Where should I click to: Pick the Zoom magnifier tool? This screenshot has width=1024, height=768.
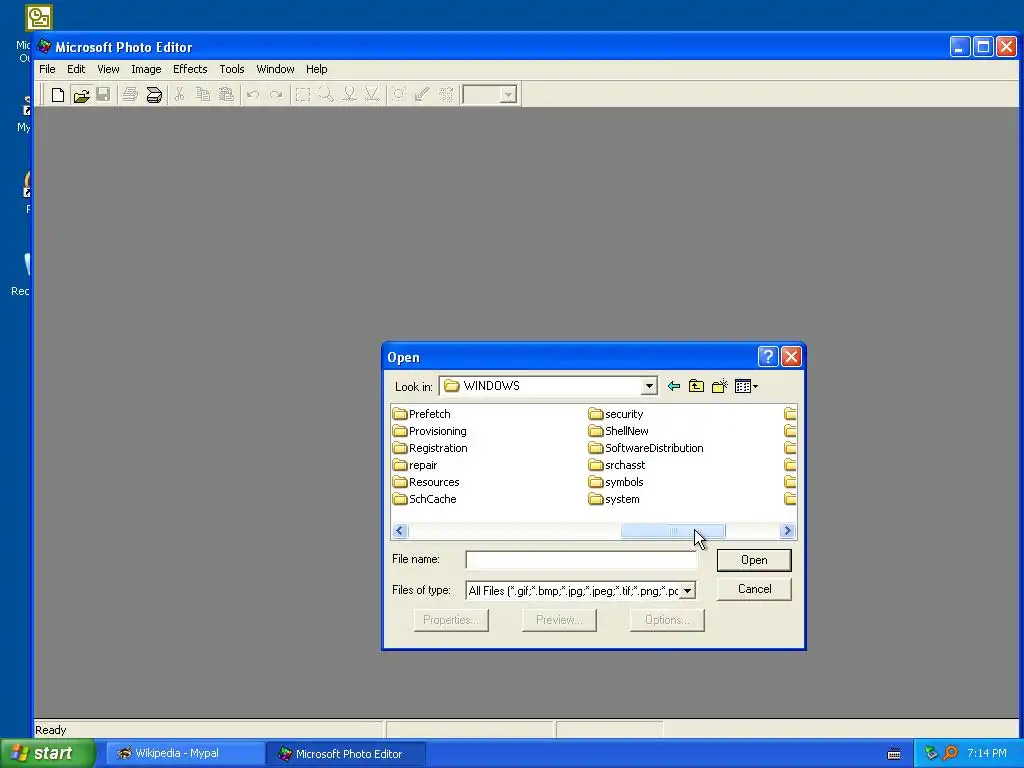click(x=325, y=95)
